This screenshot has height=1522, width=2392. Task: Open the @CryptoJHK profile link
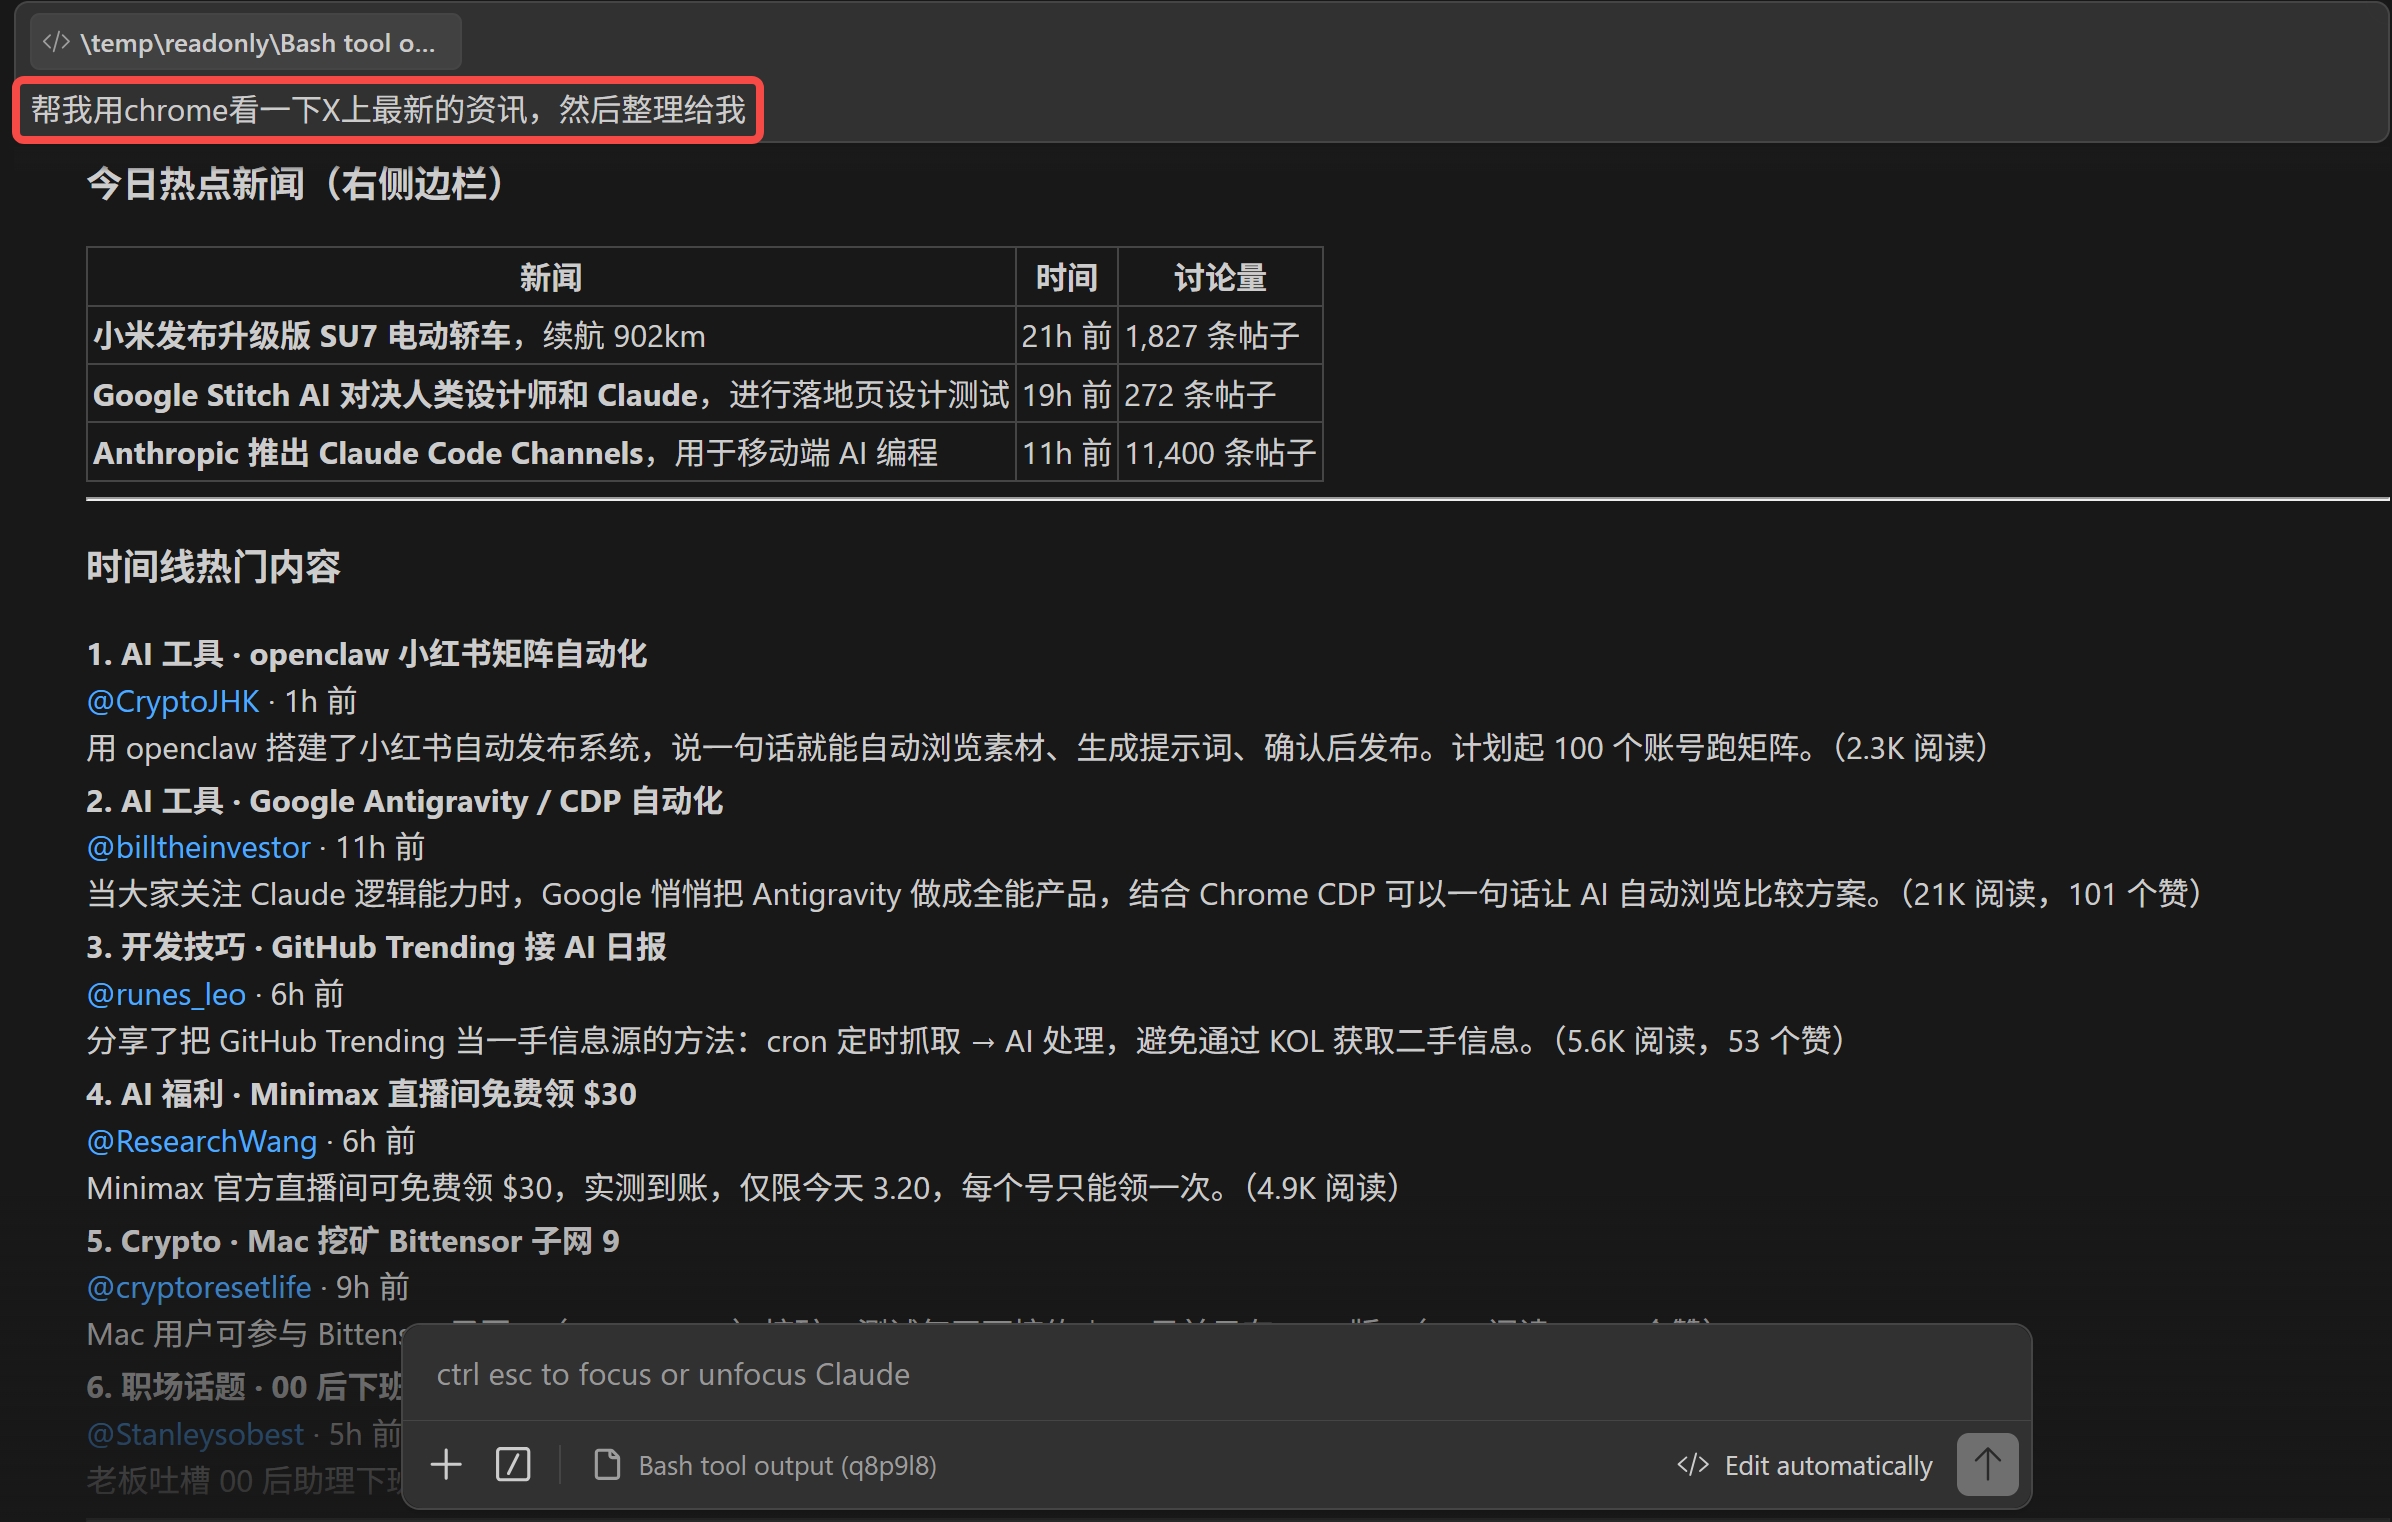tap(173, 701)
